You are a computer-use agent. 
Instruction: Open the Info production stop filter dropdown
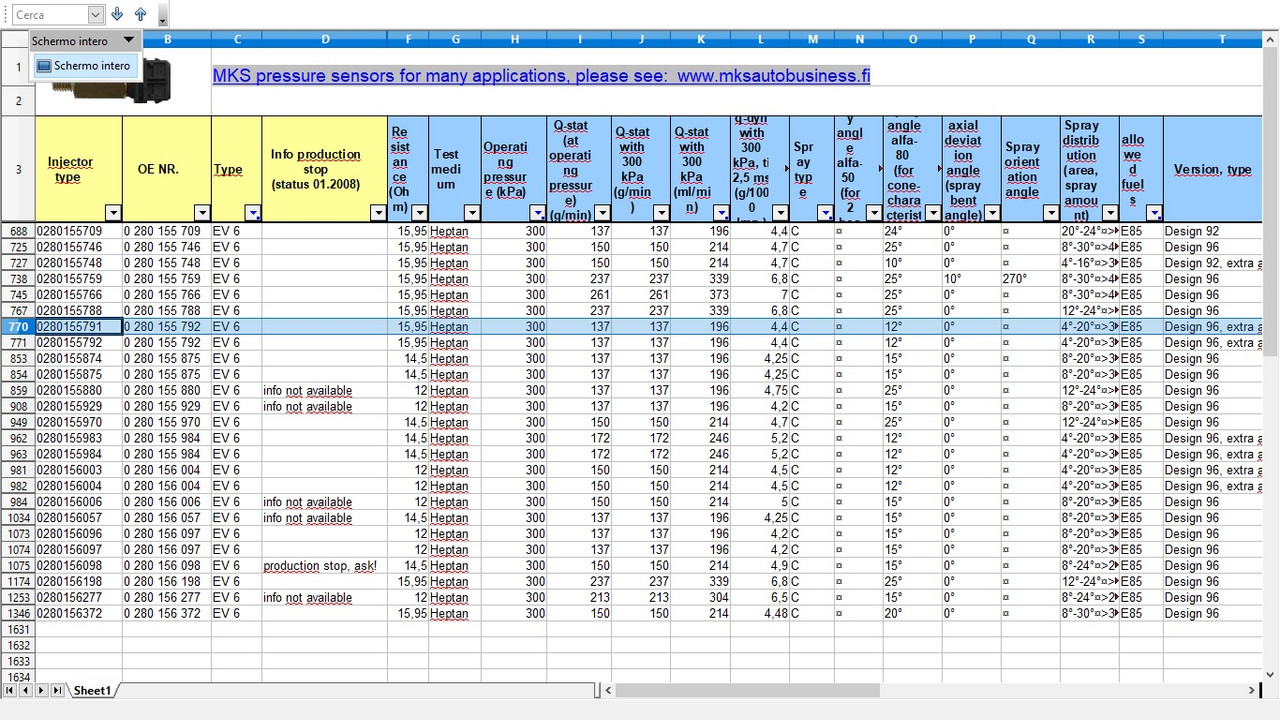click(378, 213)
